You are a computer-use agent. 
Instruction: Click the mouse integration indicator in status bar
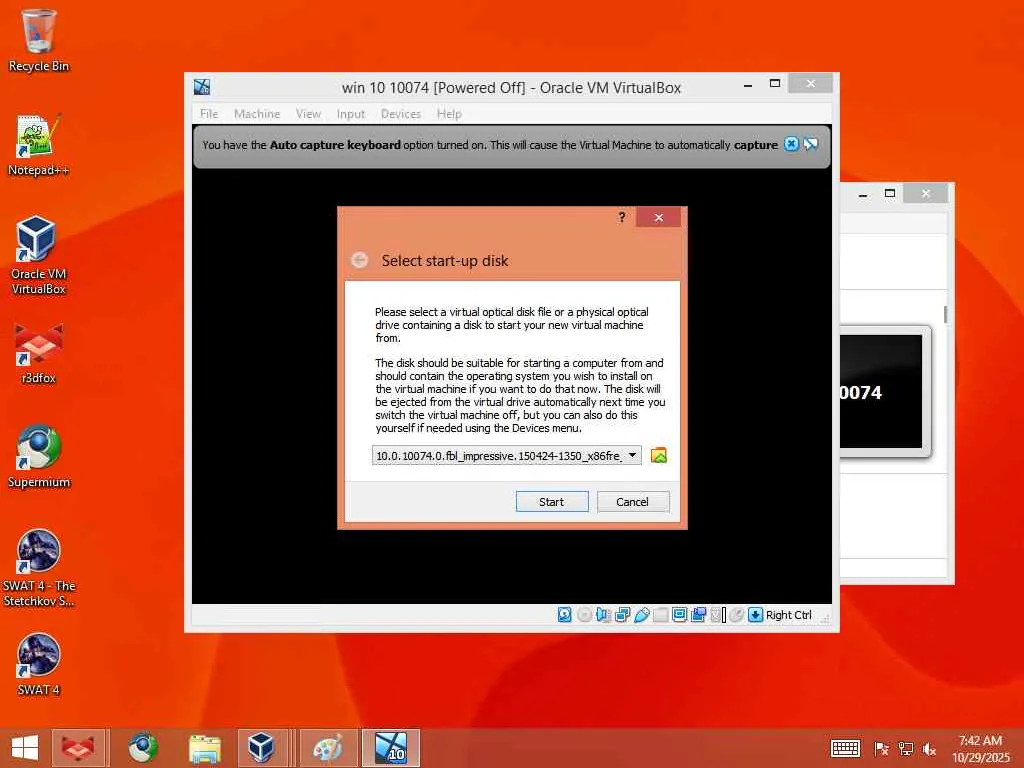pyautogui.click(x=736, y=615)
